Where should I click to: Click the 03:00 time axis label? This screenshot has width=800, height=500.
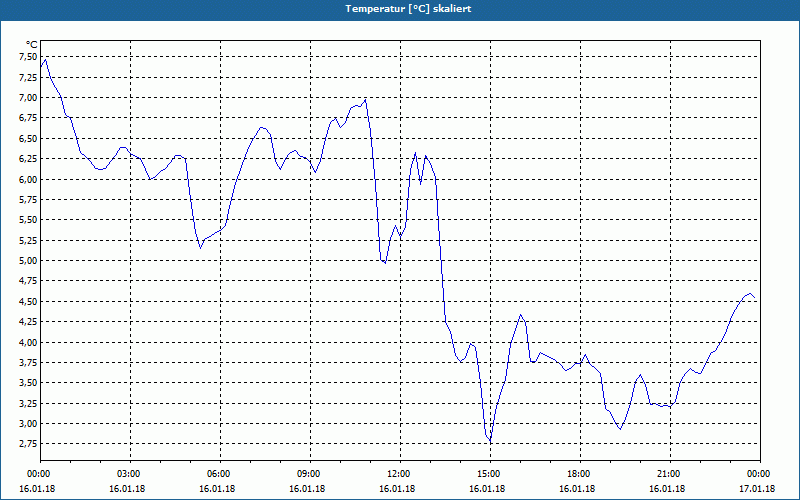pos(131,474)
